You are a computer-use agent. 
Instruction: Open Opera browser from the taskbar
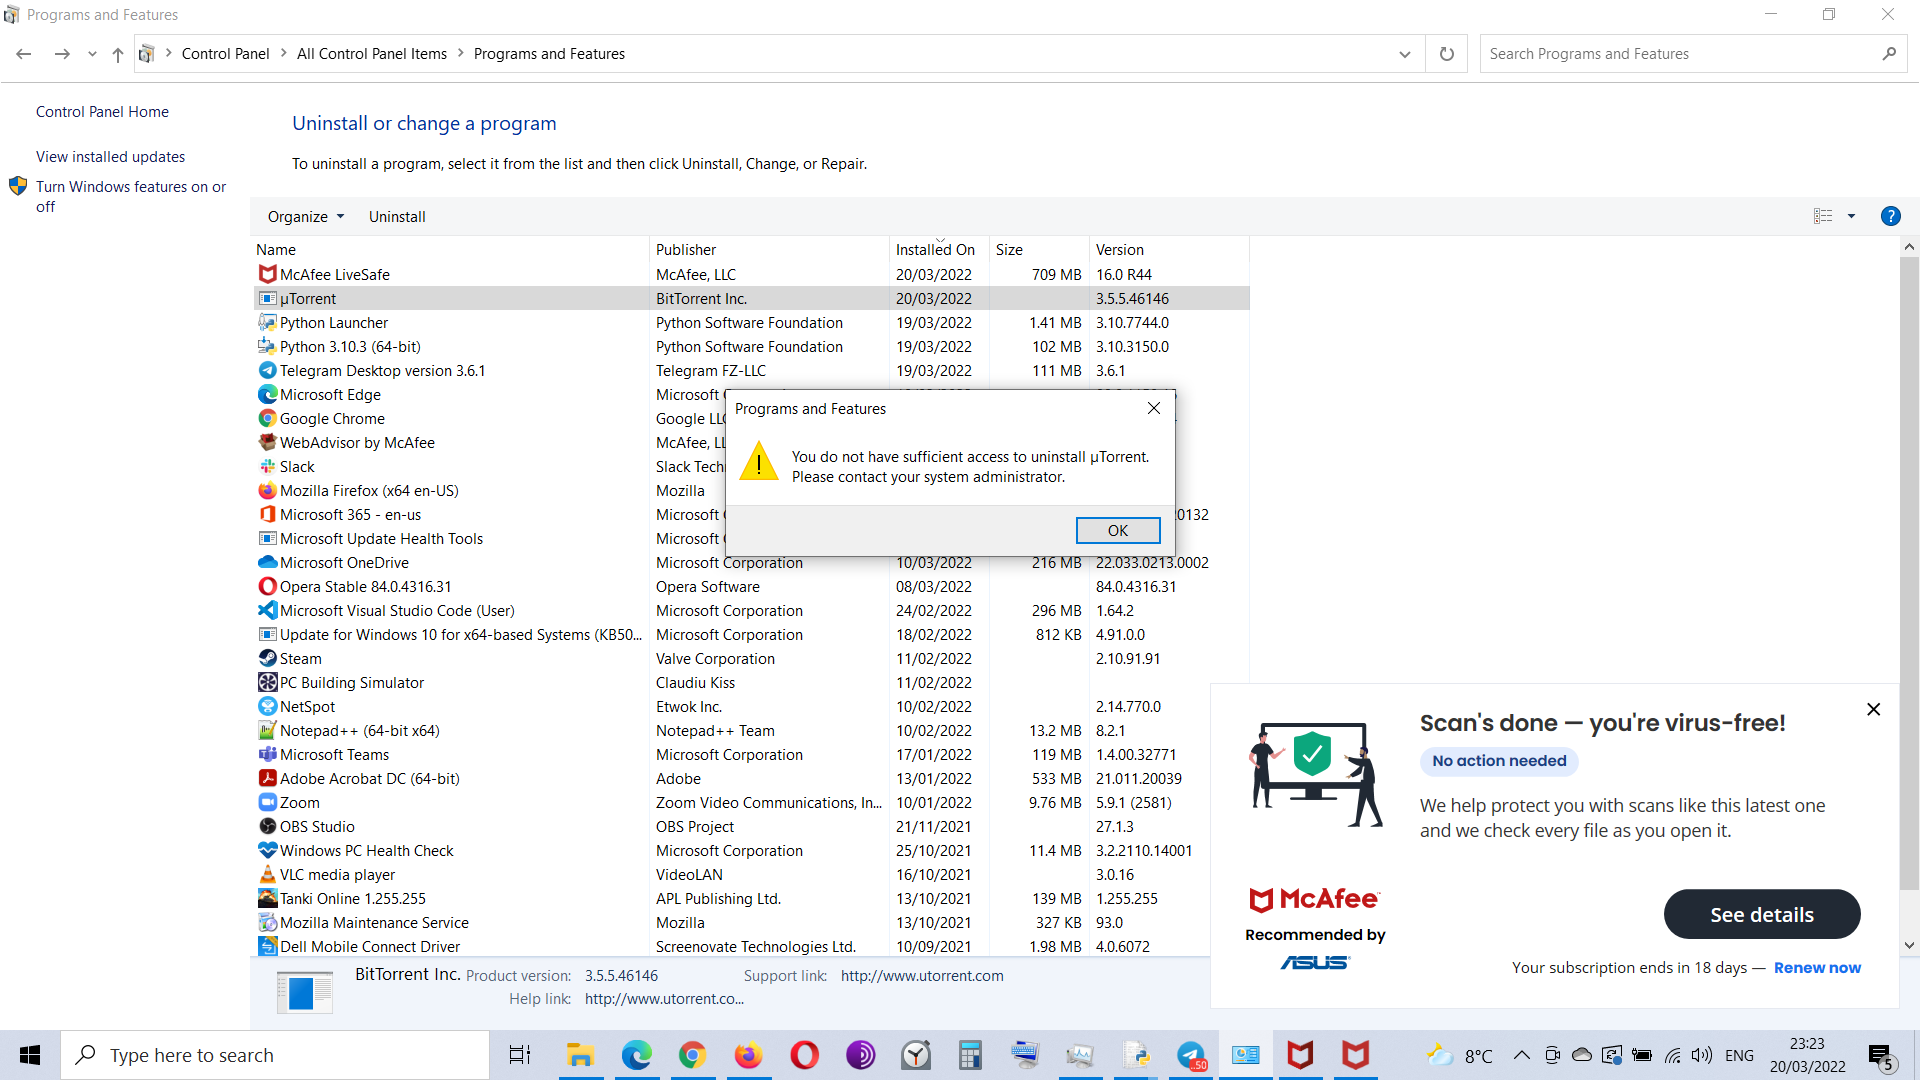[804, 1055]
